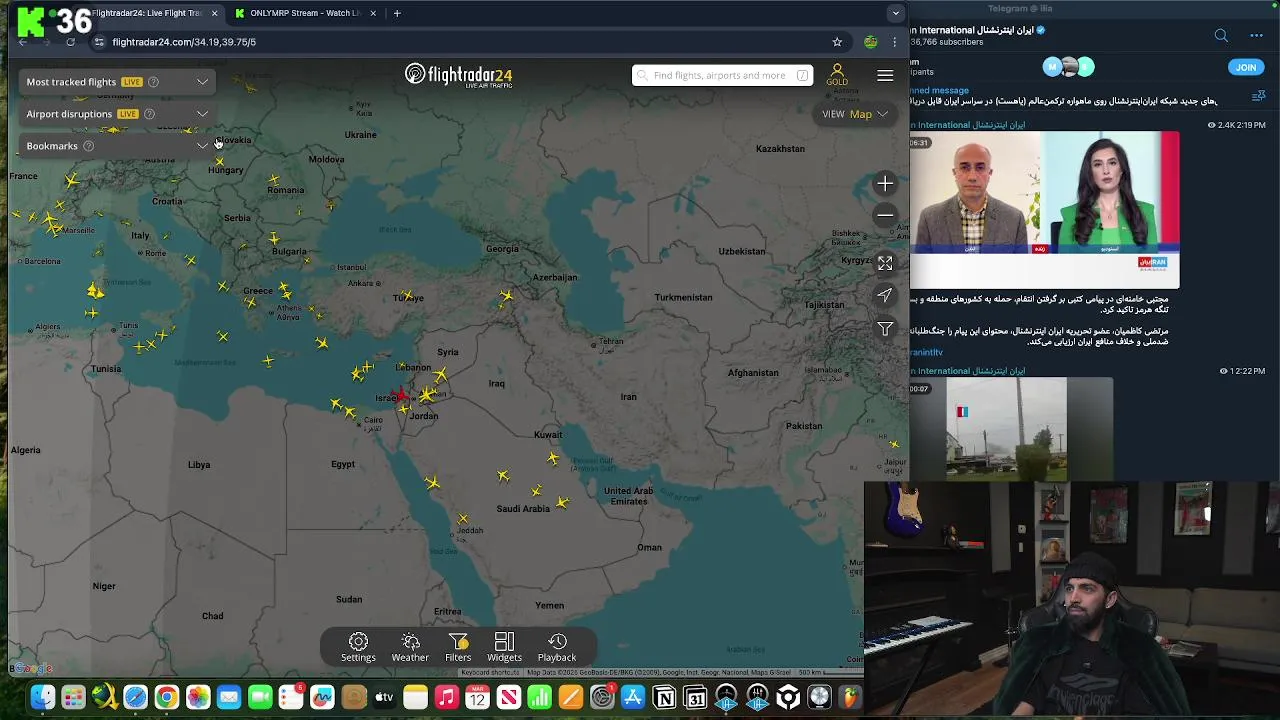This screenshot has width=1280, height=720.
Task: Expand the Most tracked flights panel
Action: [202, 82]
